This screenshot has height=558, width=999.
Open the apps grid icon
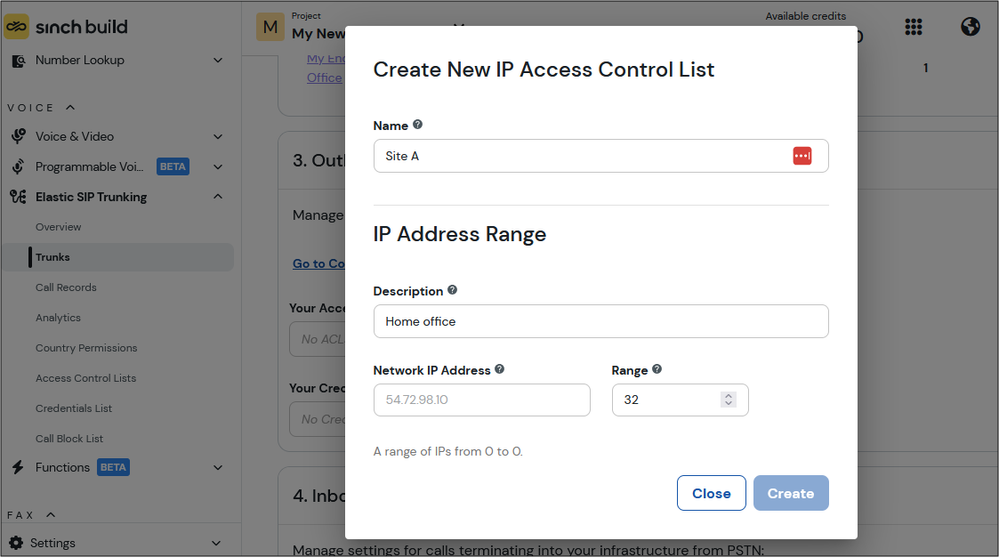point(914,27)
